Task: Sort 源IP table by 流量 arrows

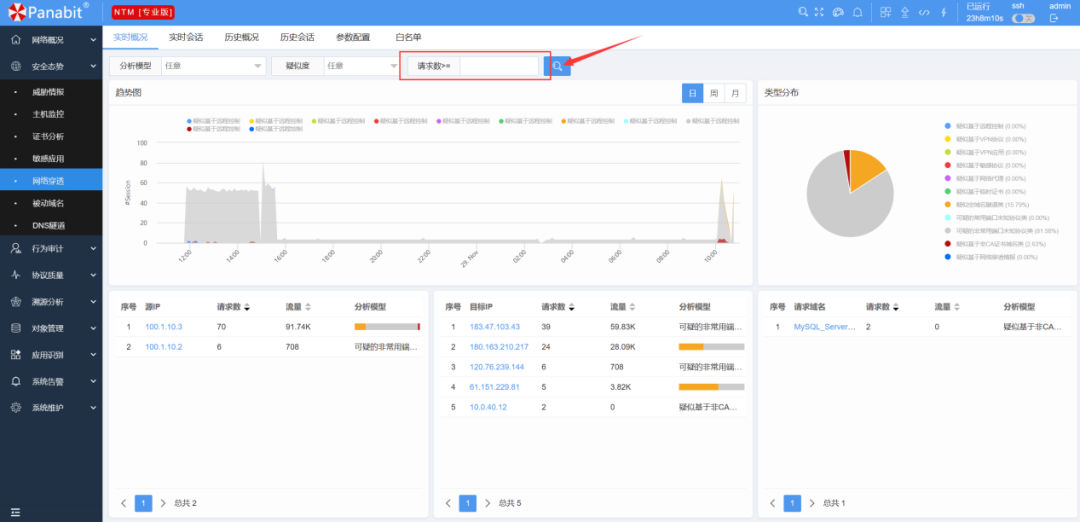Action: pyautogui.click(x=308, y=307)
